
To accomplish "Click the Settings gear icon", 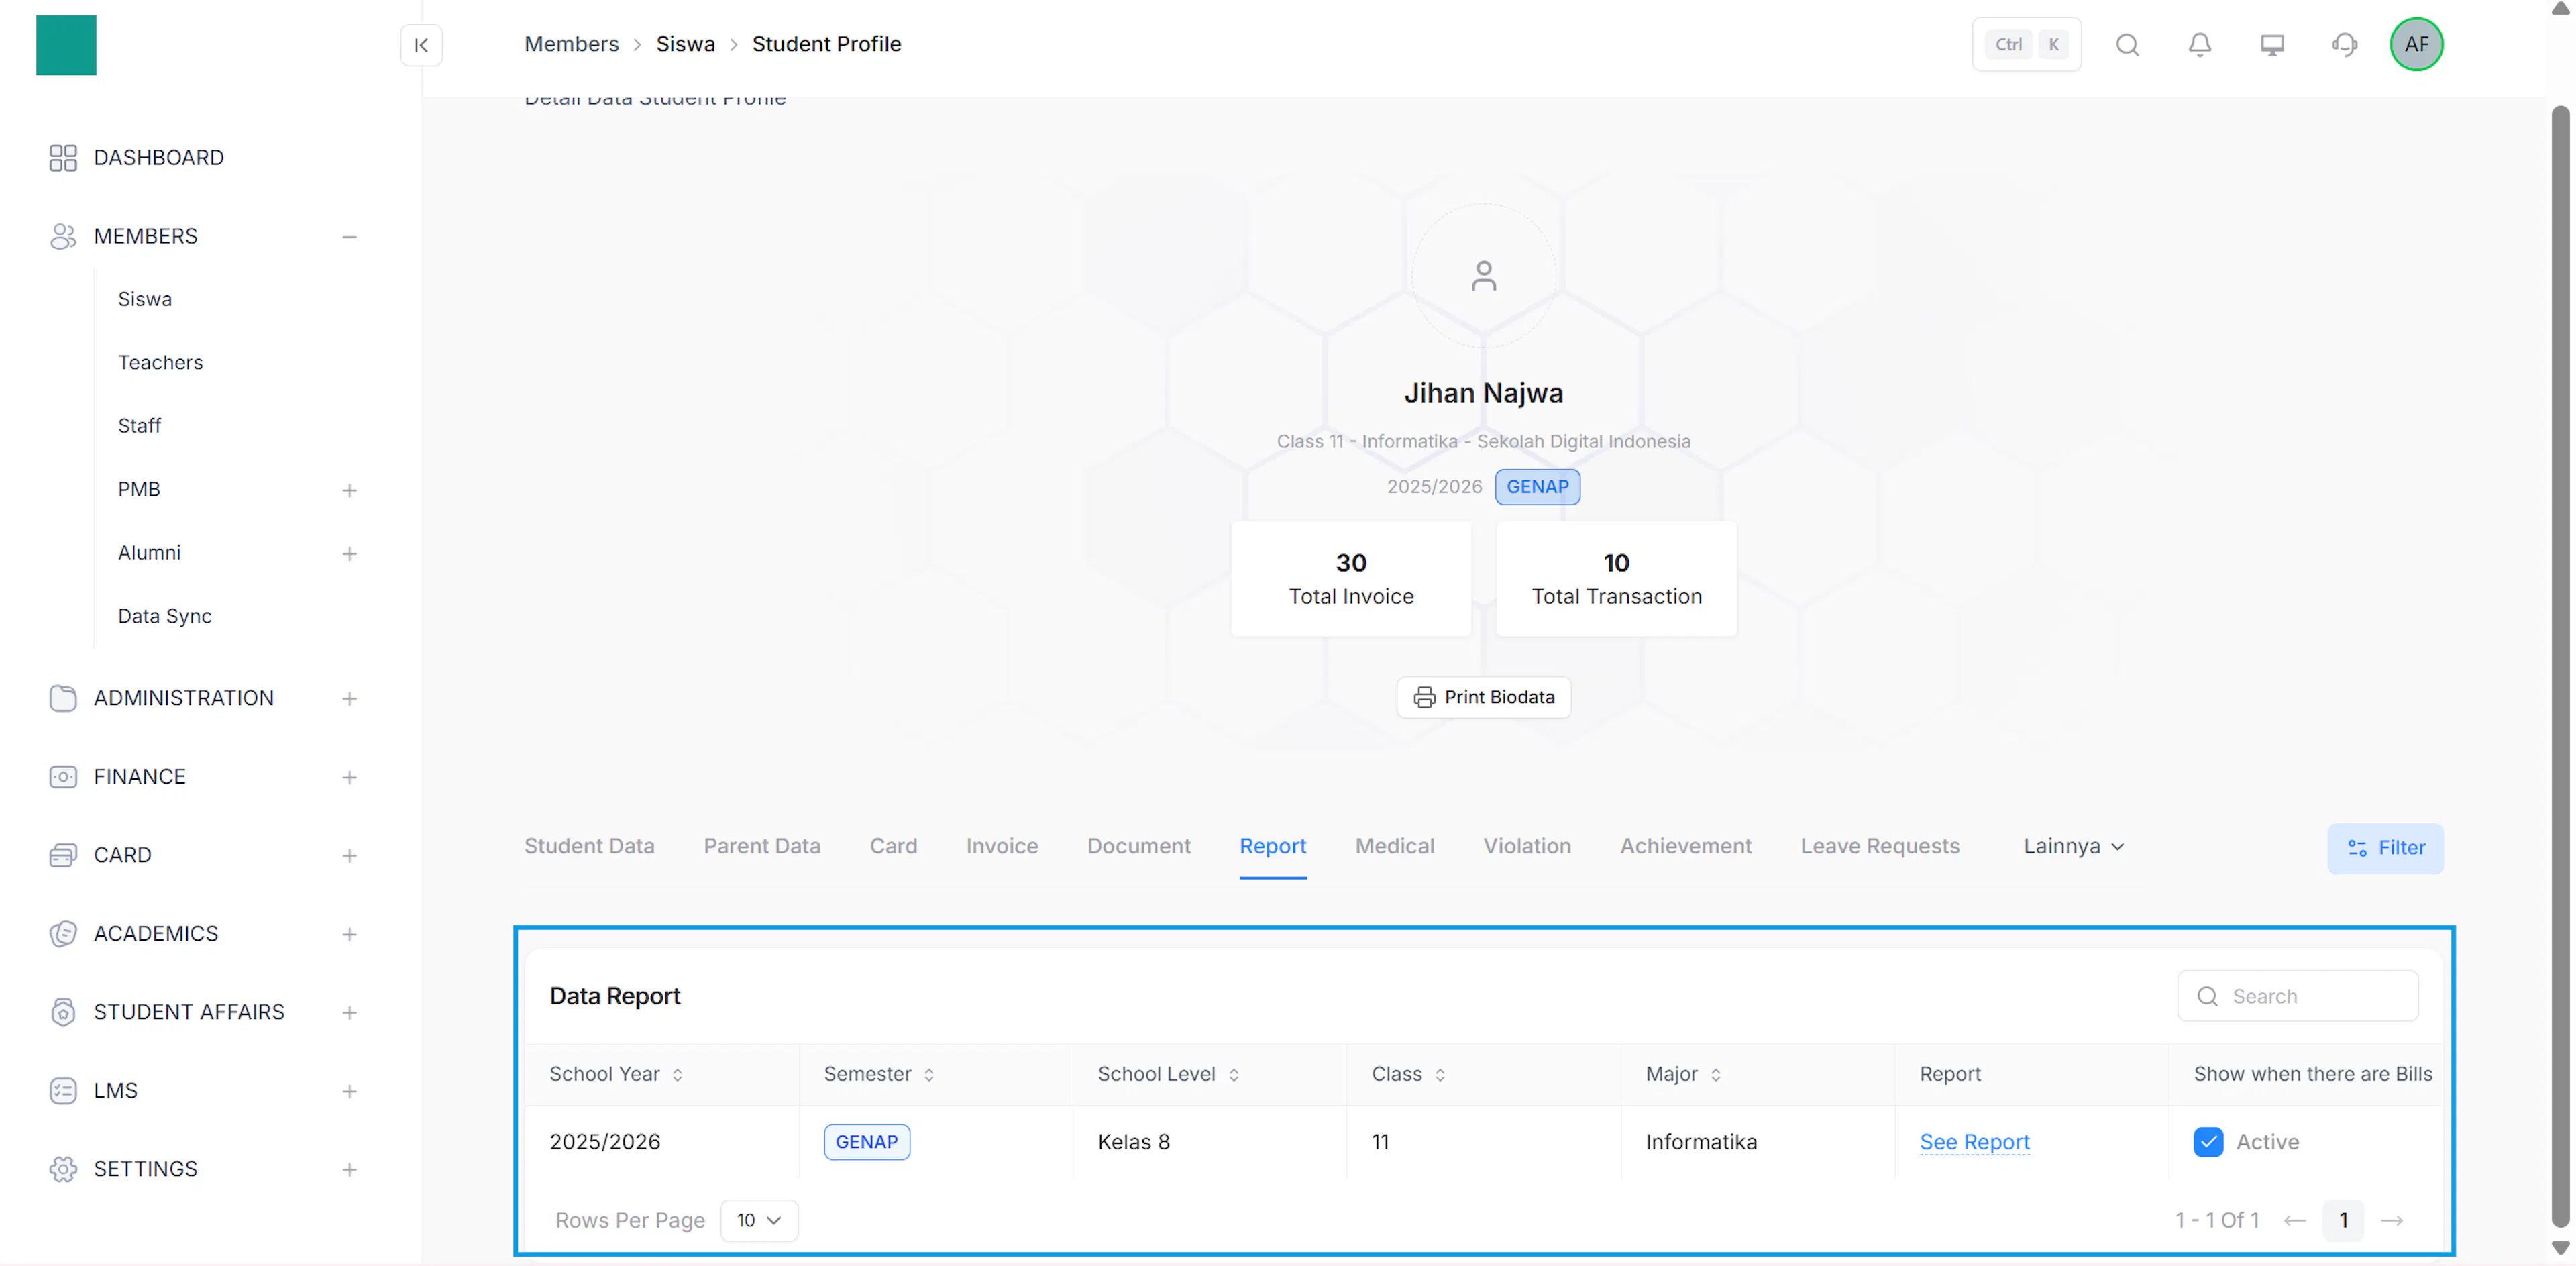I will point(63,1169).
